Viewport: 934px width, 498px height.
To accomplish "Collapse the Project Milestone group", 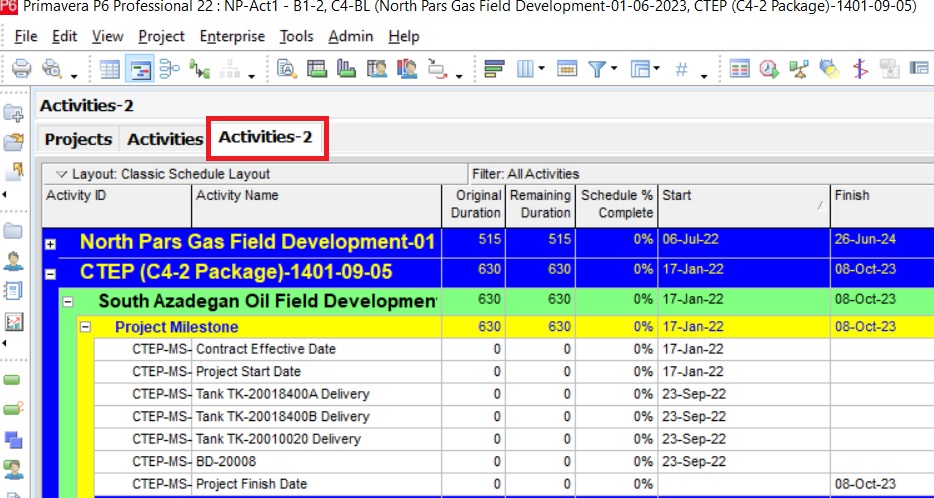I will point(86,327).
